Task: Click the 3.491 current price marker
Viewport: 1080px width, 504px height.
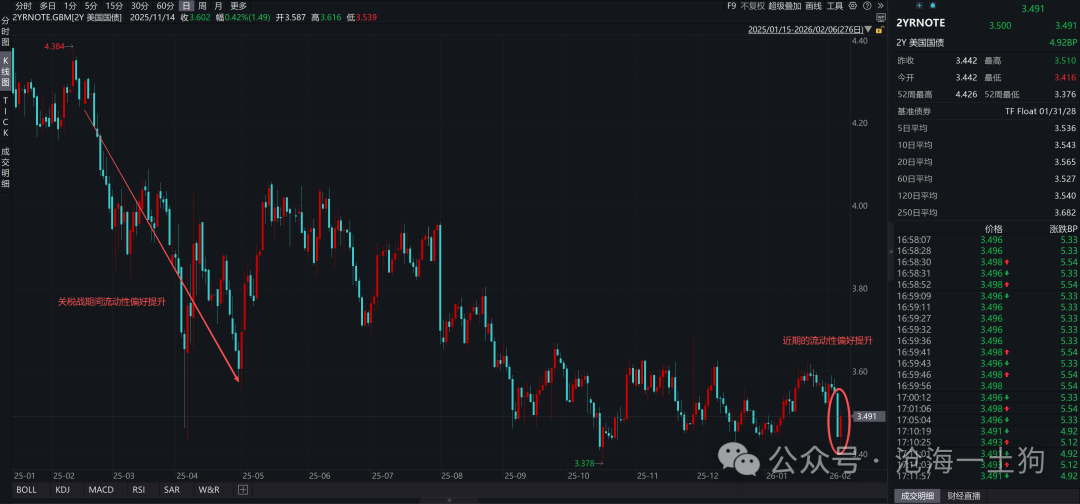Action: click(867, 416)
